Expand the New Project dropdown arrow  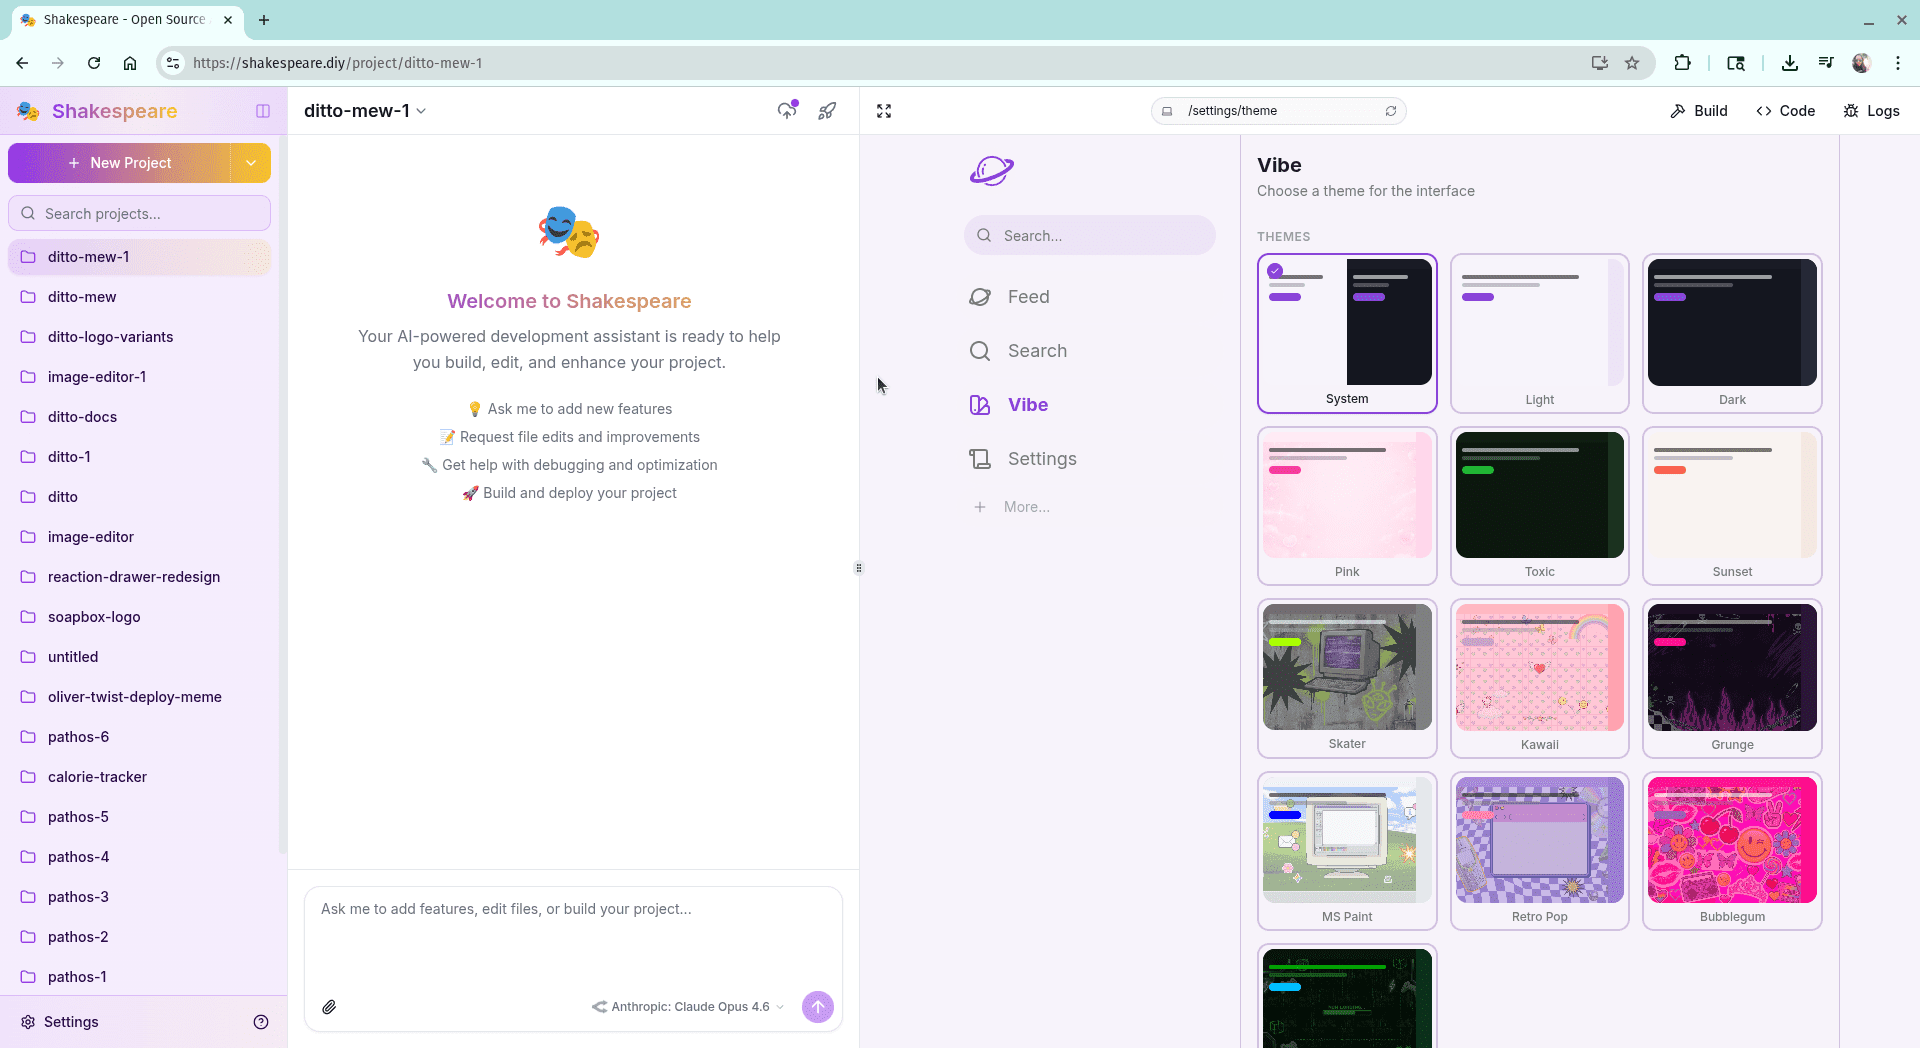point(250,163)
